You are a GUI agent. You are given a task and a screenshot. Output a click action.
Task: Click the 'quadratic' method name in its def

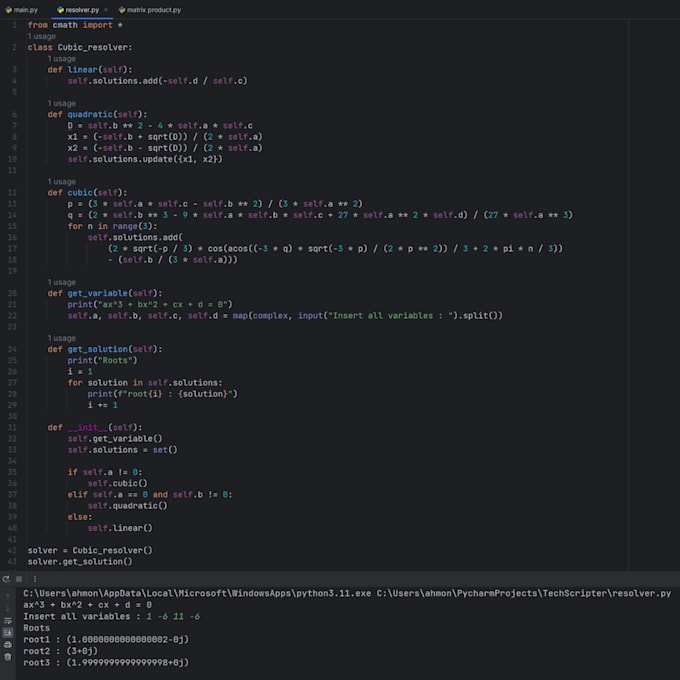pyautogui.click(x=90, y=114)
